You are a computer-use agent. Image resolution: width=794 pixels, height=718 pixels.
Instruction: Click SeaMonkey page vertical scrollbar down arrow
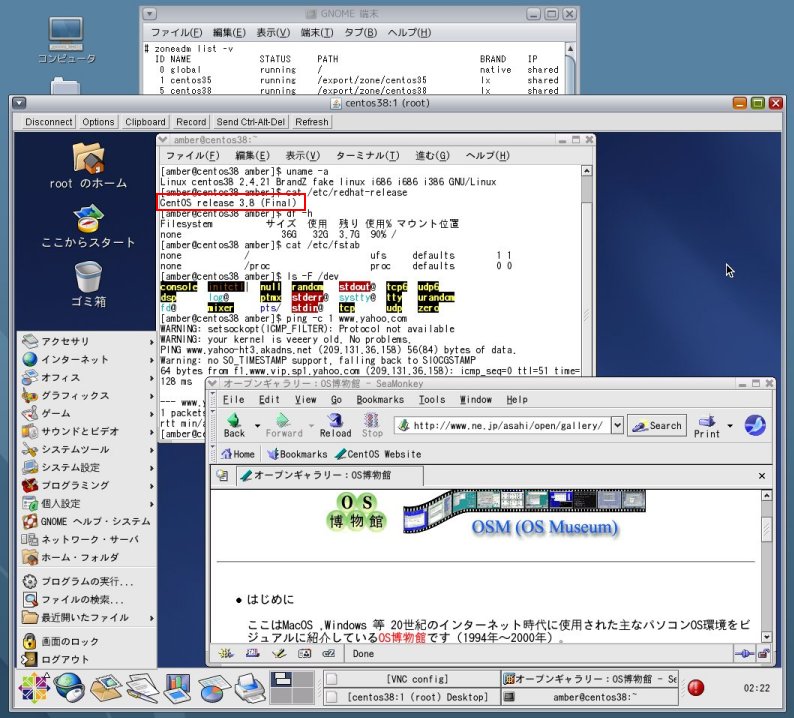(x=767, y=637)
